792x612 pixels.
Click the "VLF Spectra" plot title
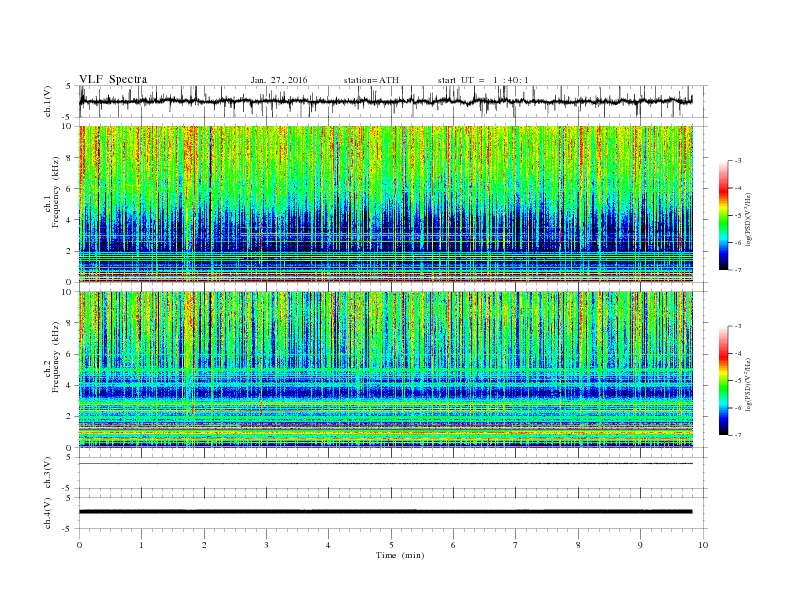(113, 79)
